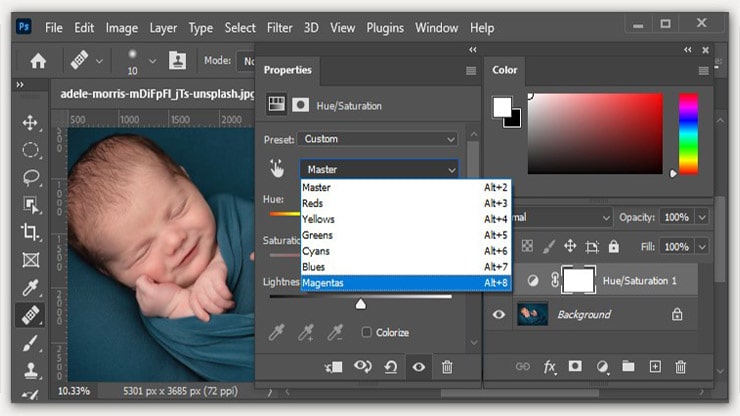Toggle lock all icon
The height and width of the screenshot is (416, 740).
614,246
